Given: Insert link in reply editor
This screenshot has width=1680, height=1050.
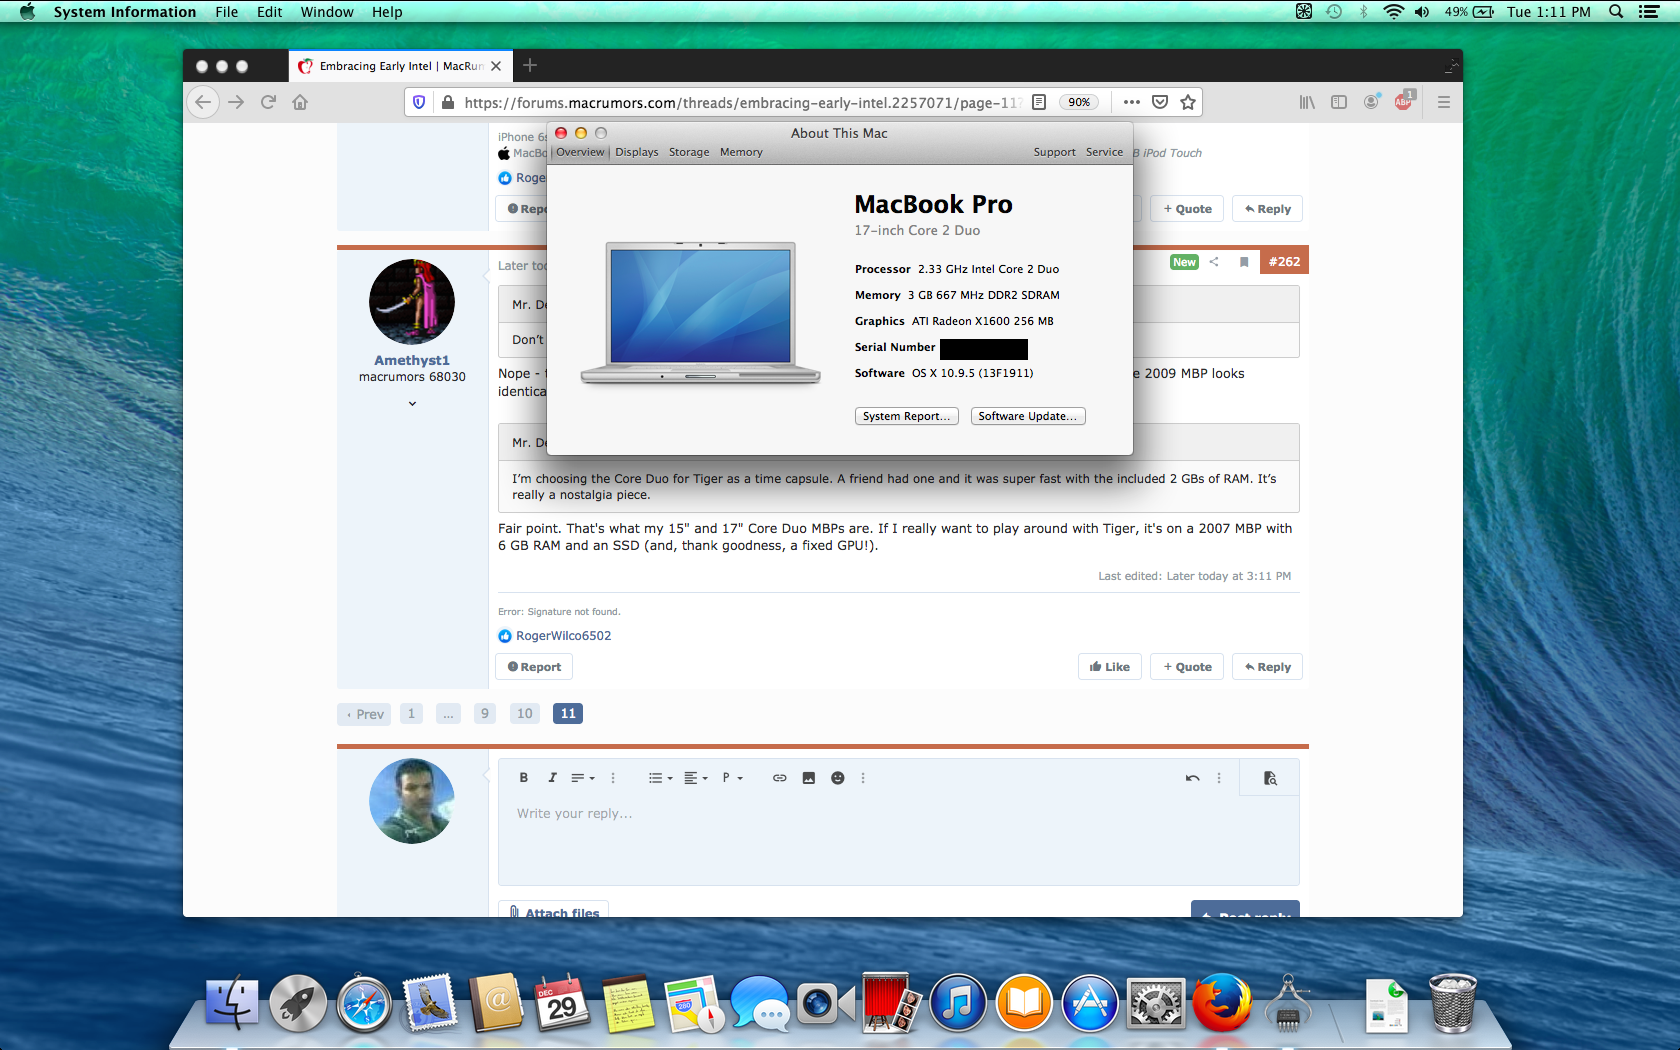Looking at the screenshot, I should 779,778.
